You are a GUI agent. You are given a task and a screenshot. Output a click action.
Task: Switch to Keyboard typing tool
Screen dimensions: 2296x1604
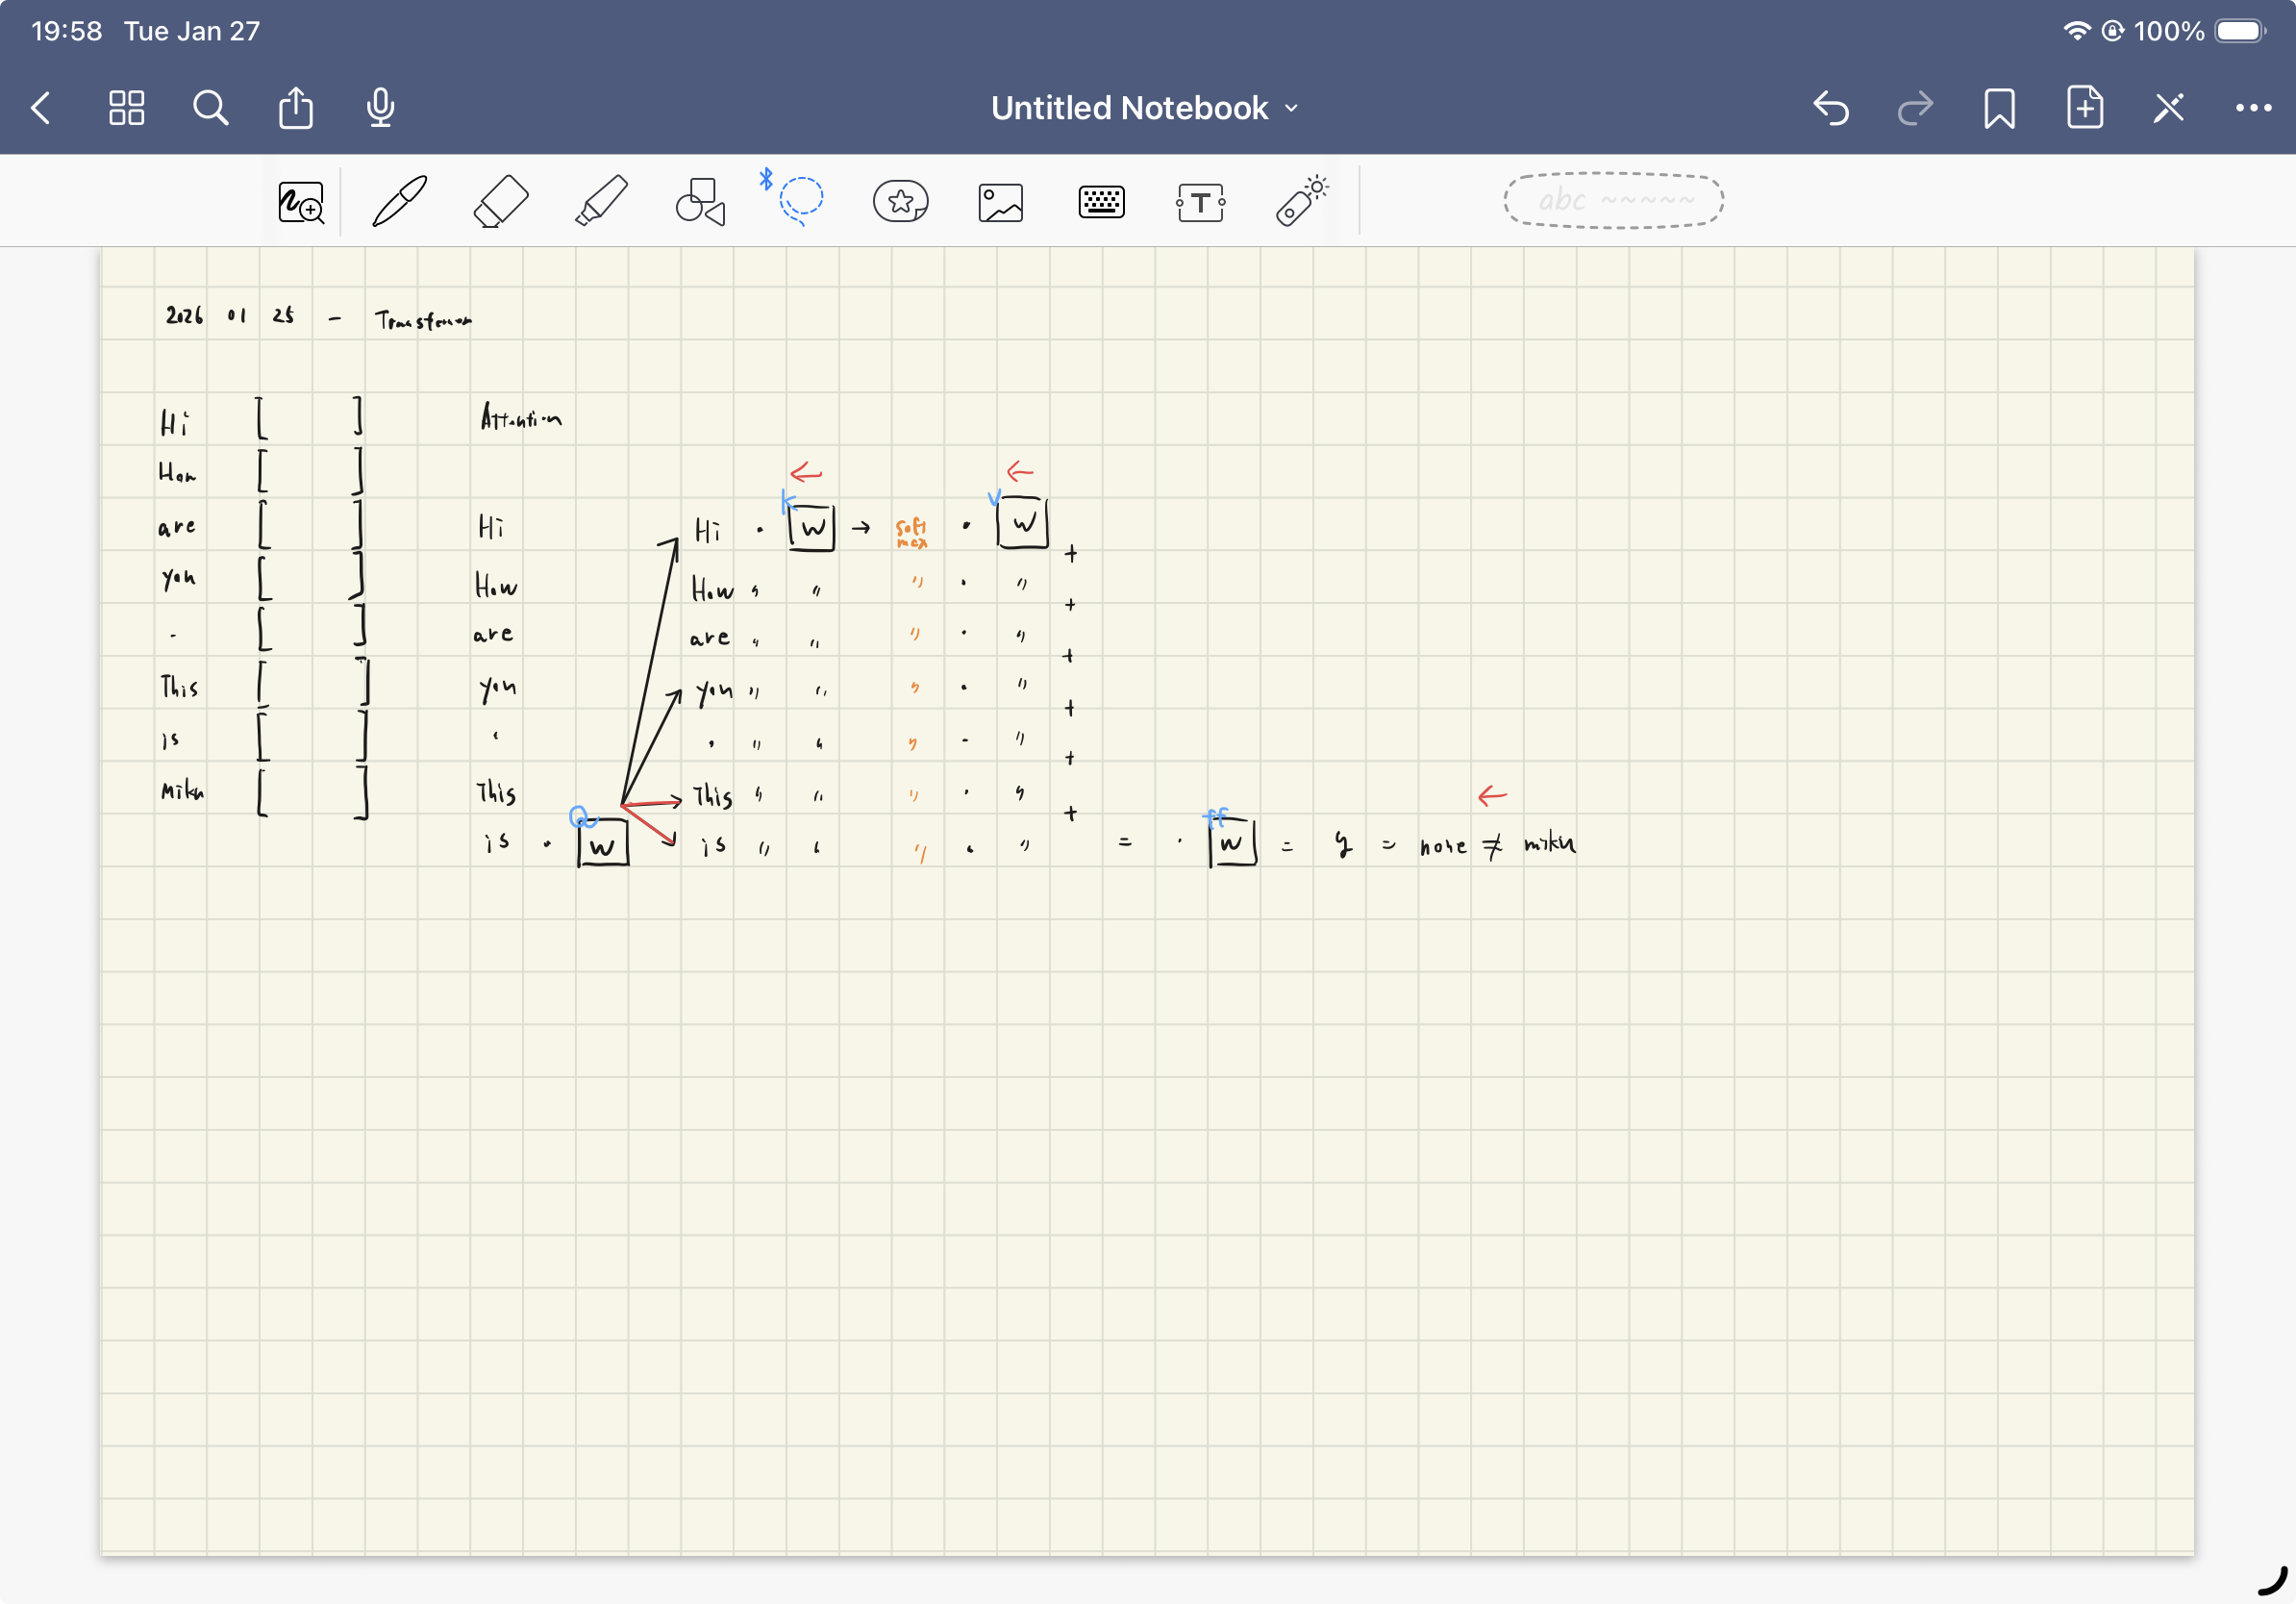tap(1101, 202)
